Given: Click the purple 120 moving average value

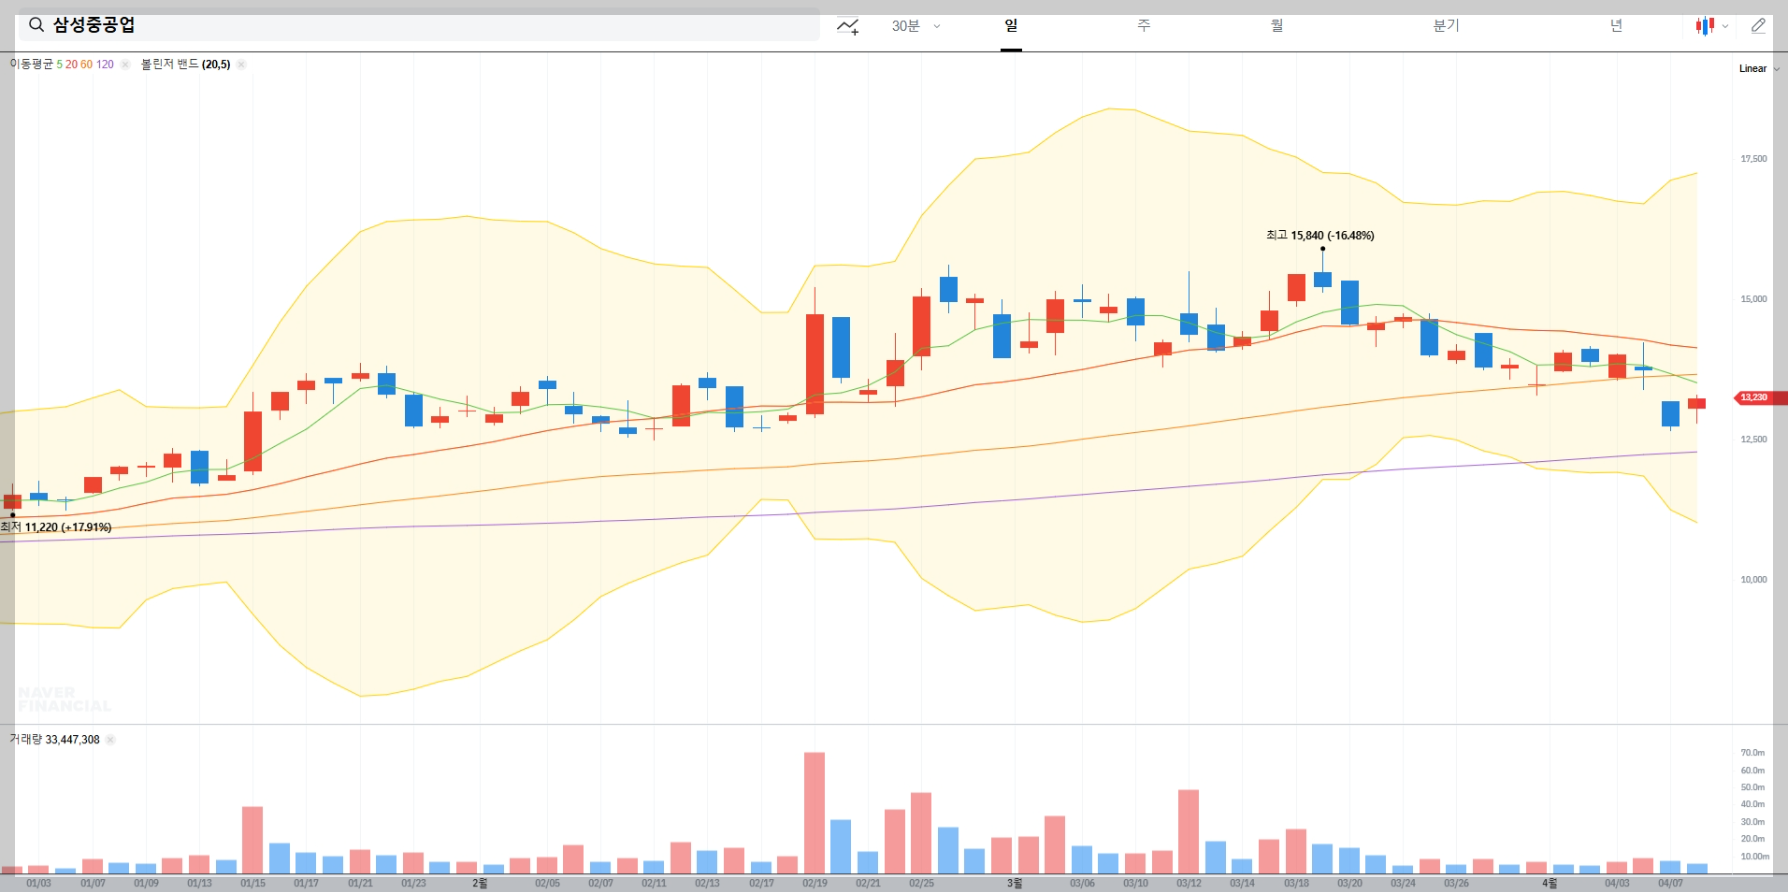Looking at the screenshot, I should (x=105, y=65).
